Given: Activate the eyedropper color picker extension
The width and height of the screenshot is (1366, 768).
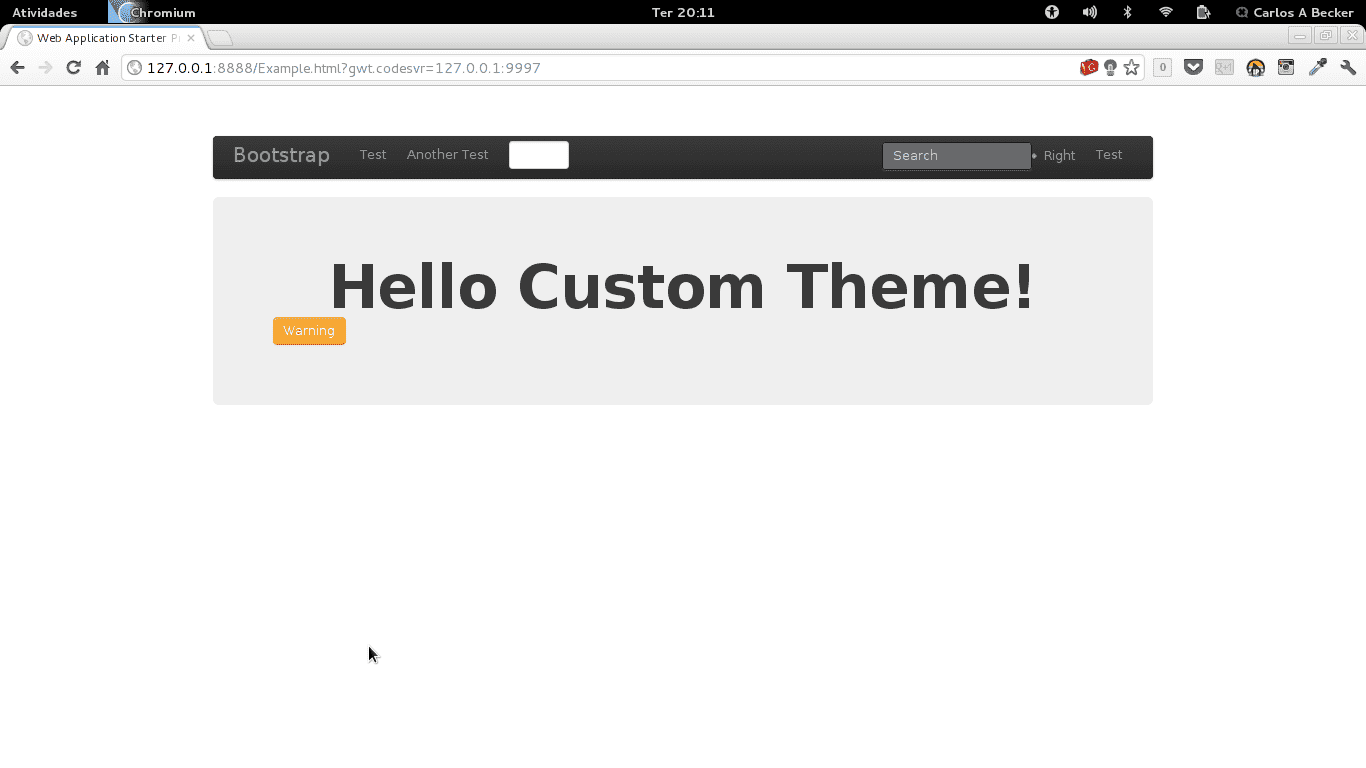Looking at the screenshot, I should 1318,68.
